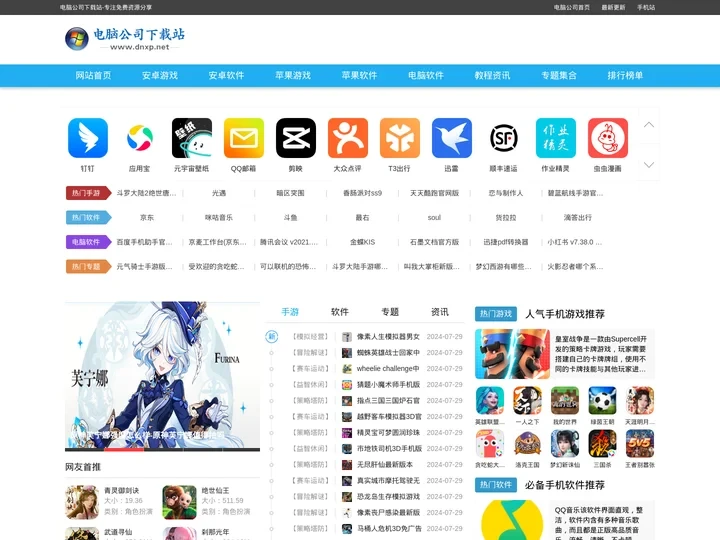Open 排行榜单 navigation item

[x=625, y=75]
